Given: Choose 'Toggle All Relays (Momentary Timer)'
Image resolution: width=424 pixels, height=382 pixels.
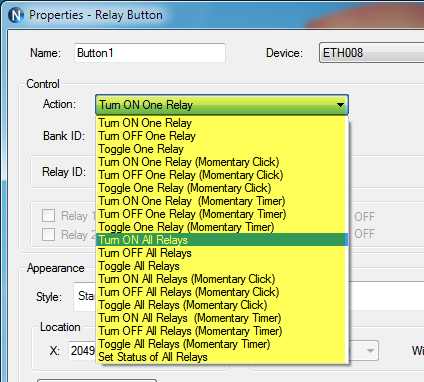Looking at the screenshot, I should click(x=222, y=344).
